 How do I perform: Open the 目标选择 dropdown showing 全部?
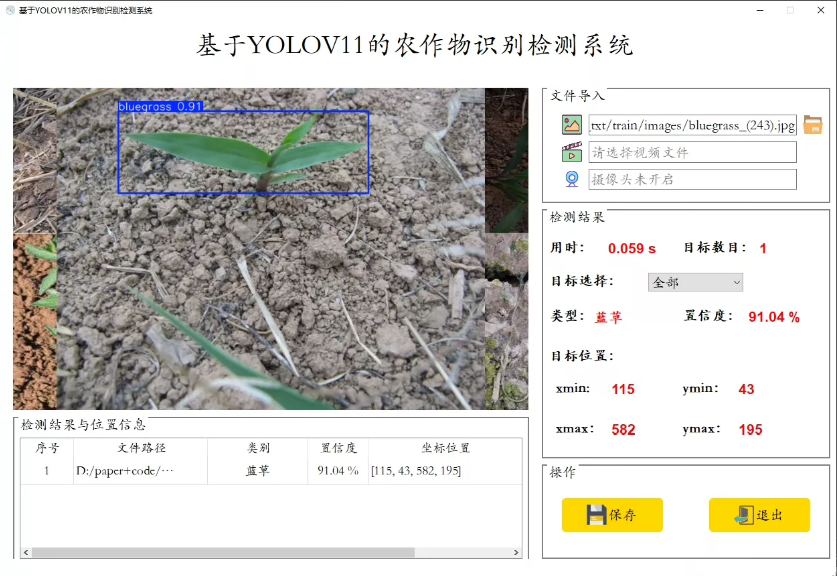[x=695, y=282]
